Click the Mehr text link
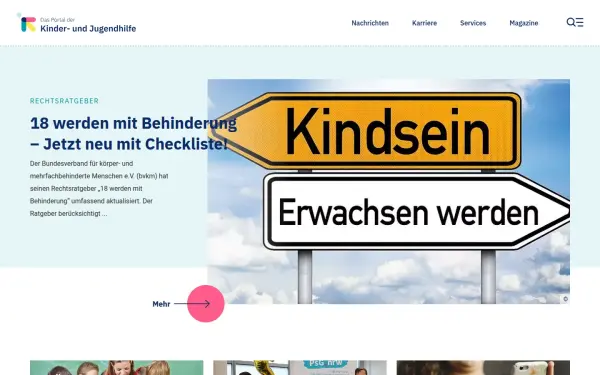Viewport: 600px width, 375px height. click(x=161, y=304)
